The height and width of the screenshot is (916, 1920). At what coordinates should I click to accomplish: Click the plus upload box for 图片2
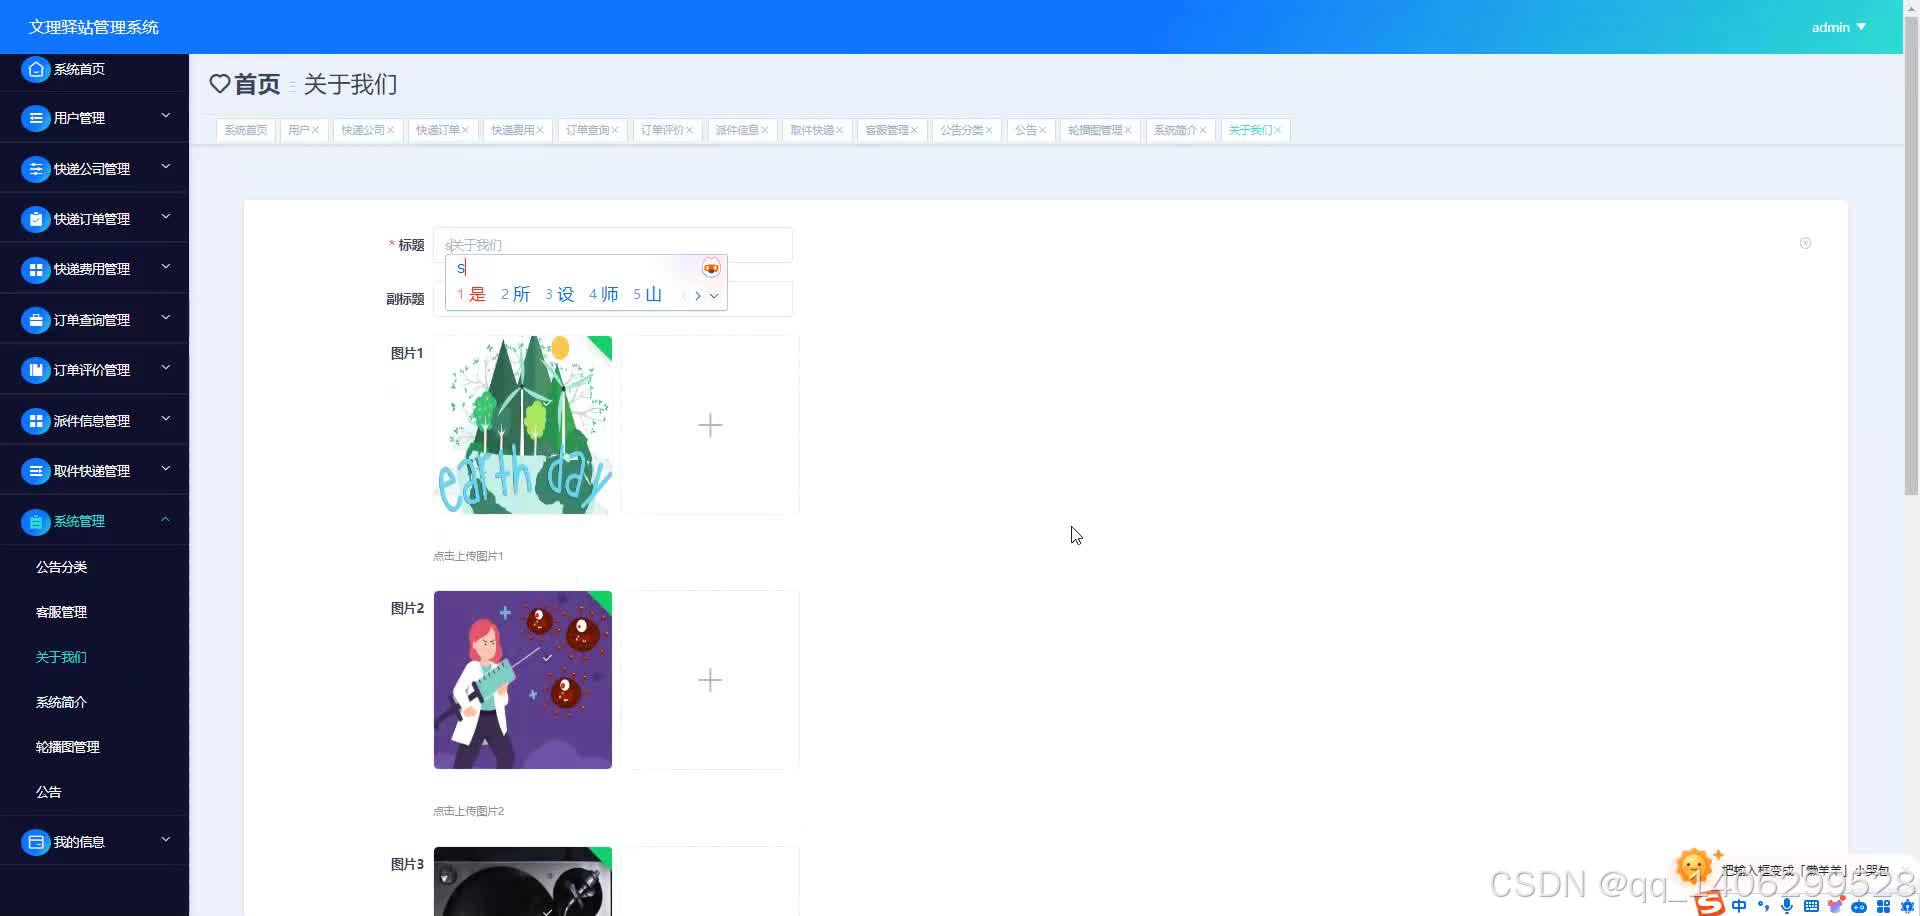[710, 680]
